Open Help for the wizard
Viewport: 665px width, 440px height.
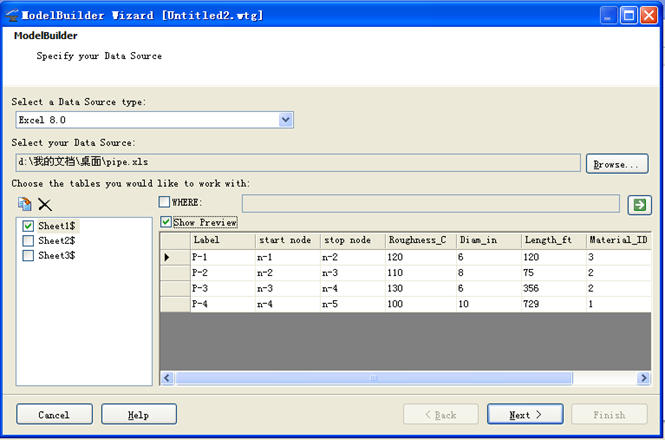139,414
